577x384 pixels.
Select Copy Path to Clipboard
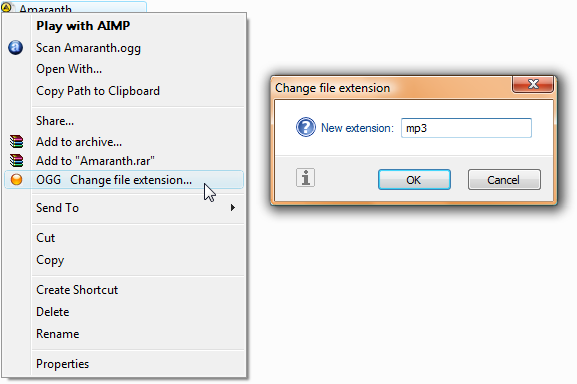[x=98, y=91]
